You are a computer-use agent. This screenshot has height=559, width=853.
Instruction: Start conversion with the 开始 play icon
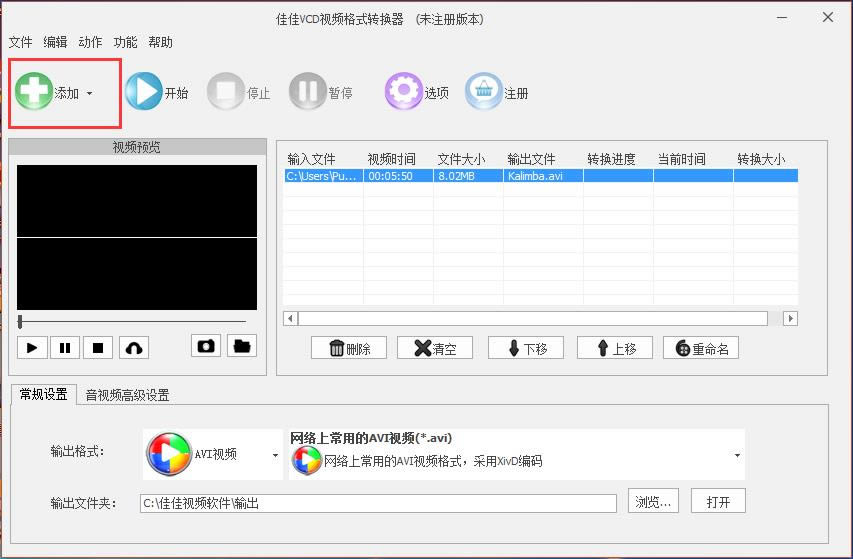pos(144,91)
